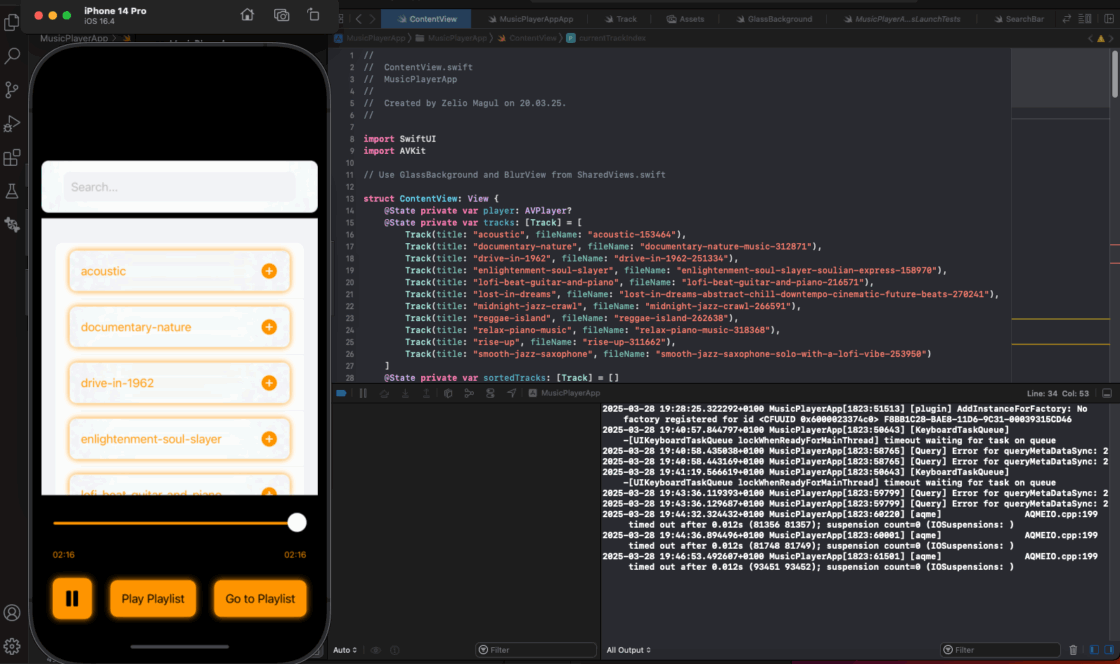
Task: Click the memory graph debugger icon
Action: pyautogui.click(x=469, y=392)
